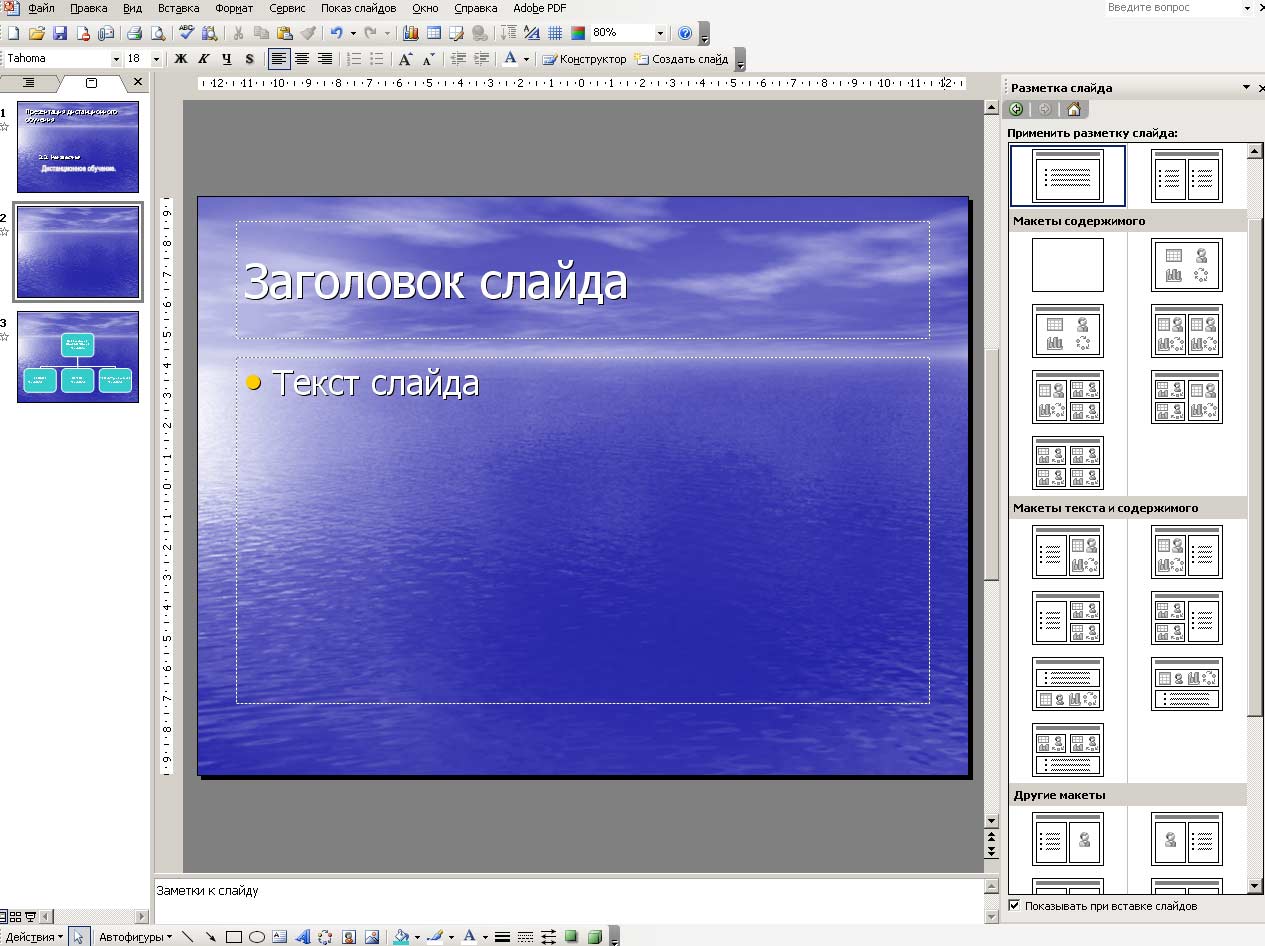
Task: Start slide show from view buttons
Action: point(30,916)
